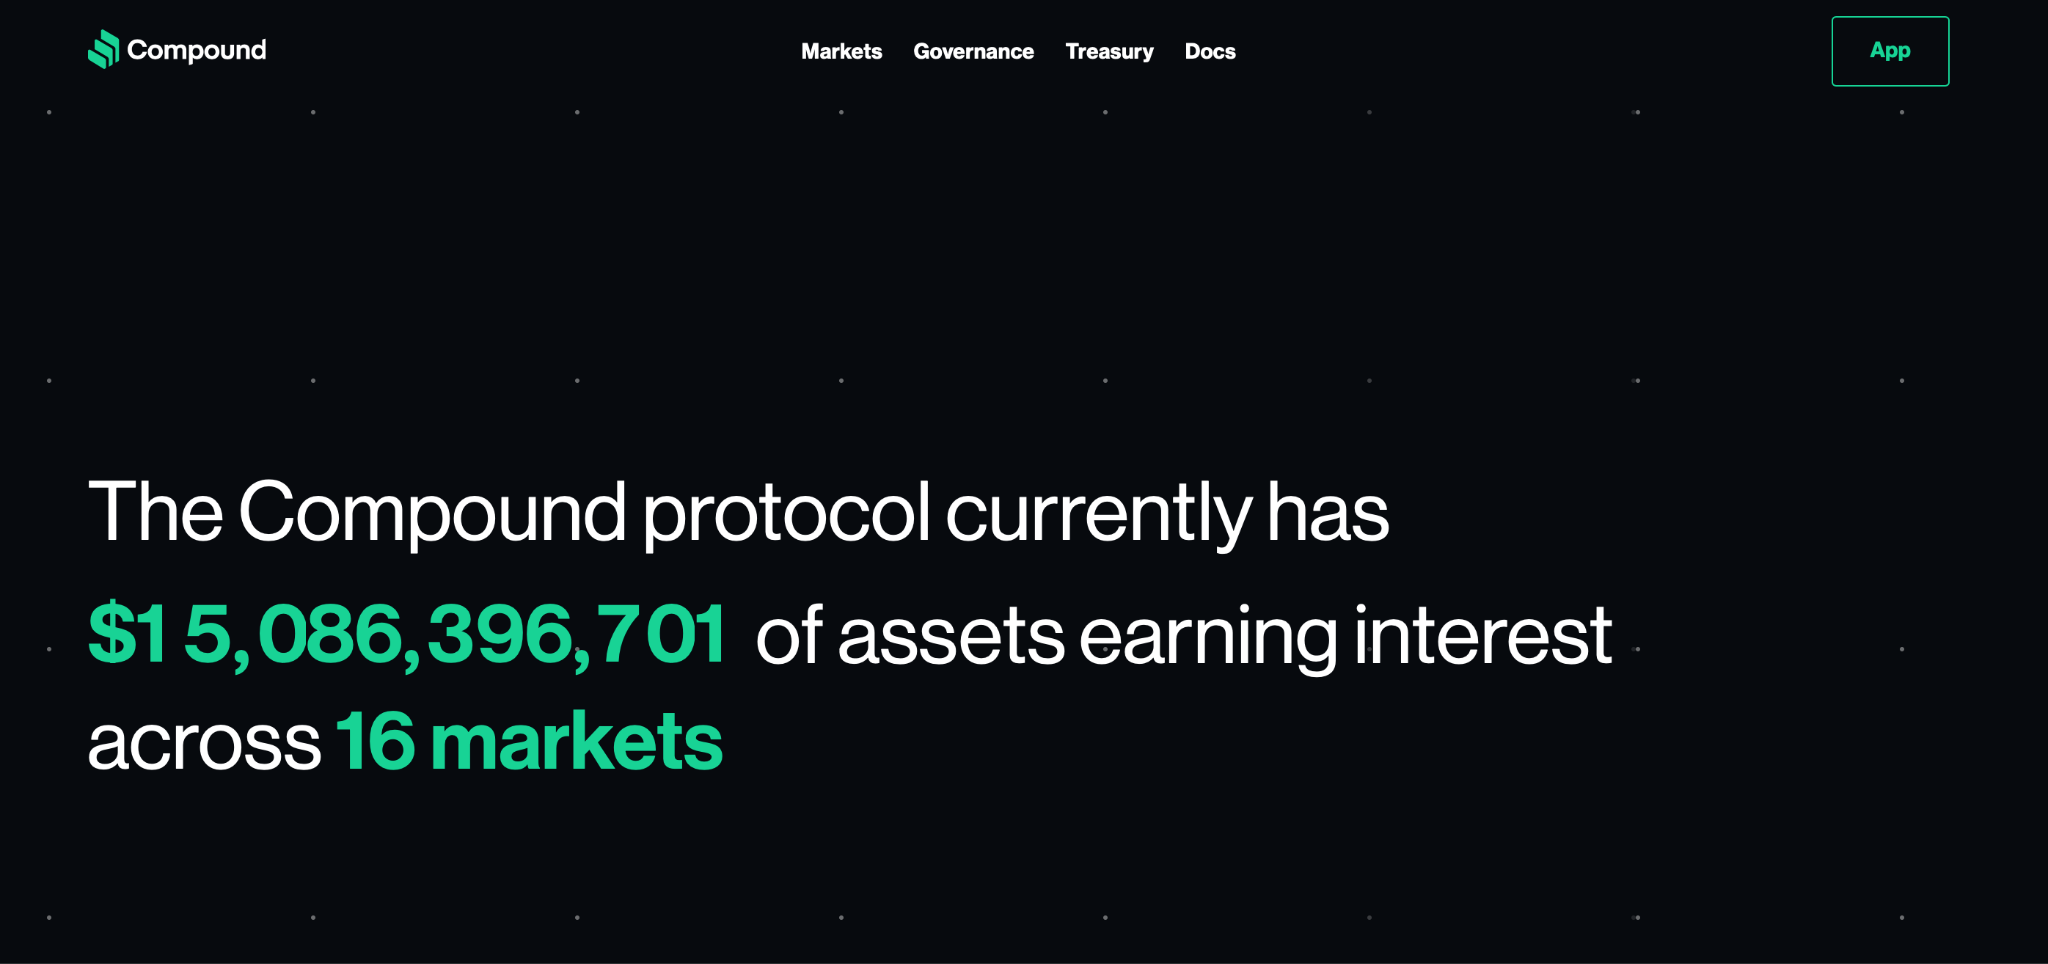The height and width of the screenshot is (964, 2048).
Task: Click the Compound wordmark in the header
Action: pyautogui.click(x=196, y=50)
